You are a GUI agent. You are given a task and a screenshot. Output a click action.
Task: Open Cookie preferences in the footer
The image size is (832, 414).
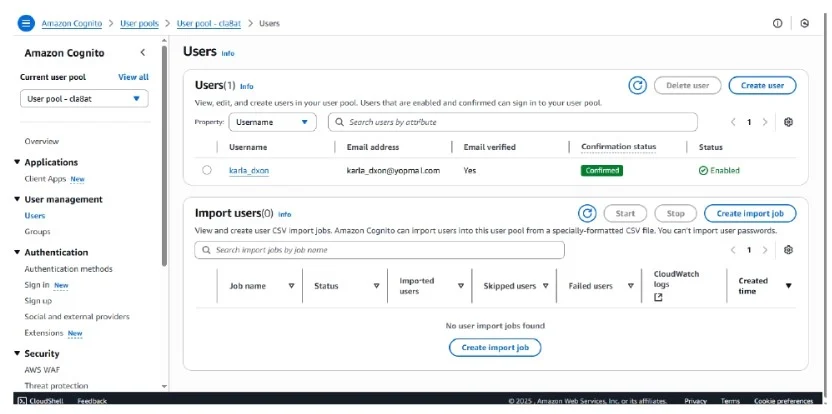tap(783, 401)
